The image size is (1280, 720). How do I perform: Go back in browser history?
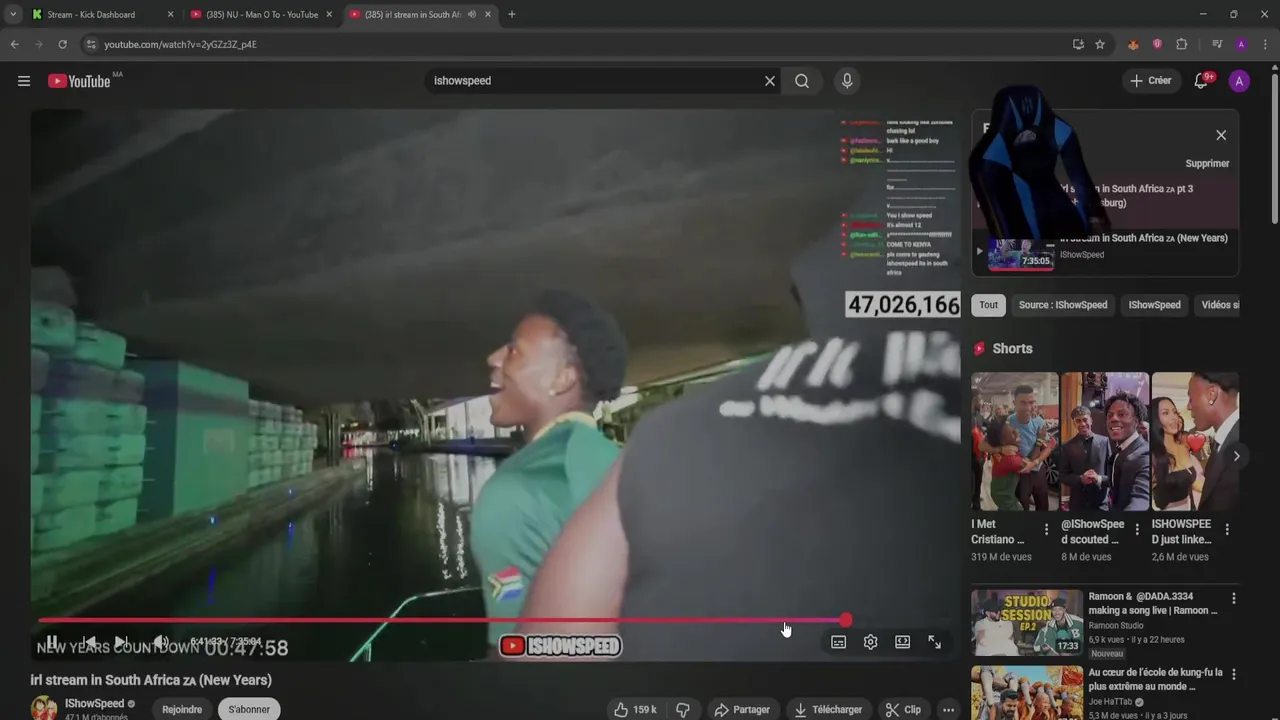pos(14,44)
